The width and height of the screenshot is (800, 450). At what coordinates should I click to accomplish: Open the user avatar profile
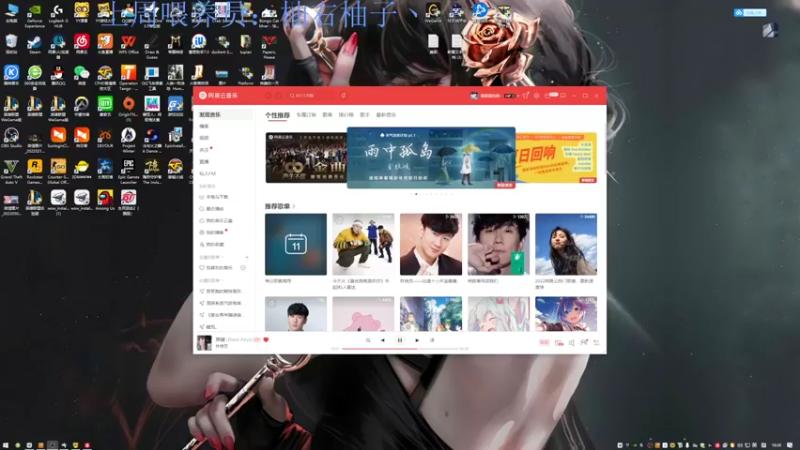click(474, 95)
